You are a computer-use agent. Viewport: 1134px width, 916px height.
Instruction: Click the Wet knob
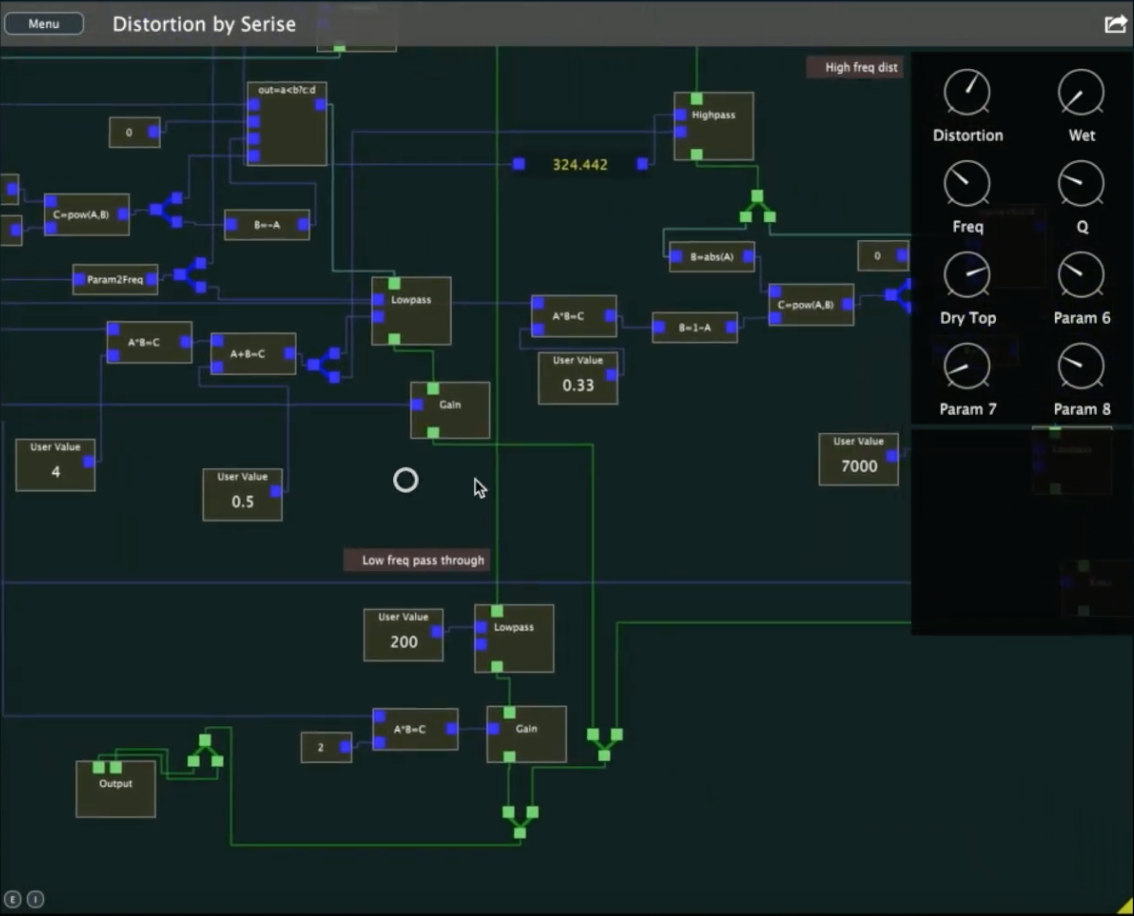[1081, 93]
